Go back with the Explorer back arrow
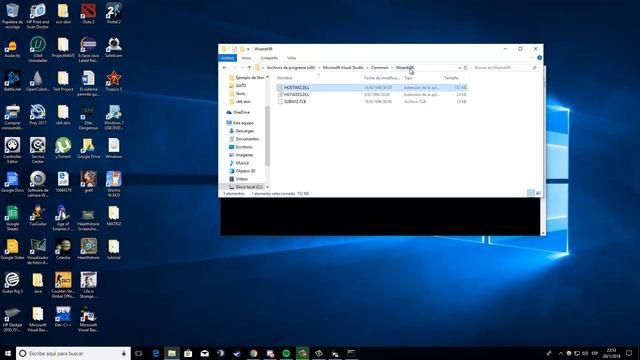640x360 pixels. click(x=225, y=68)
